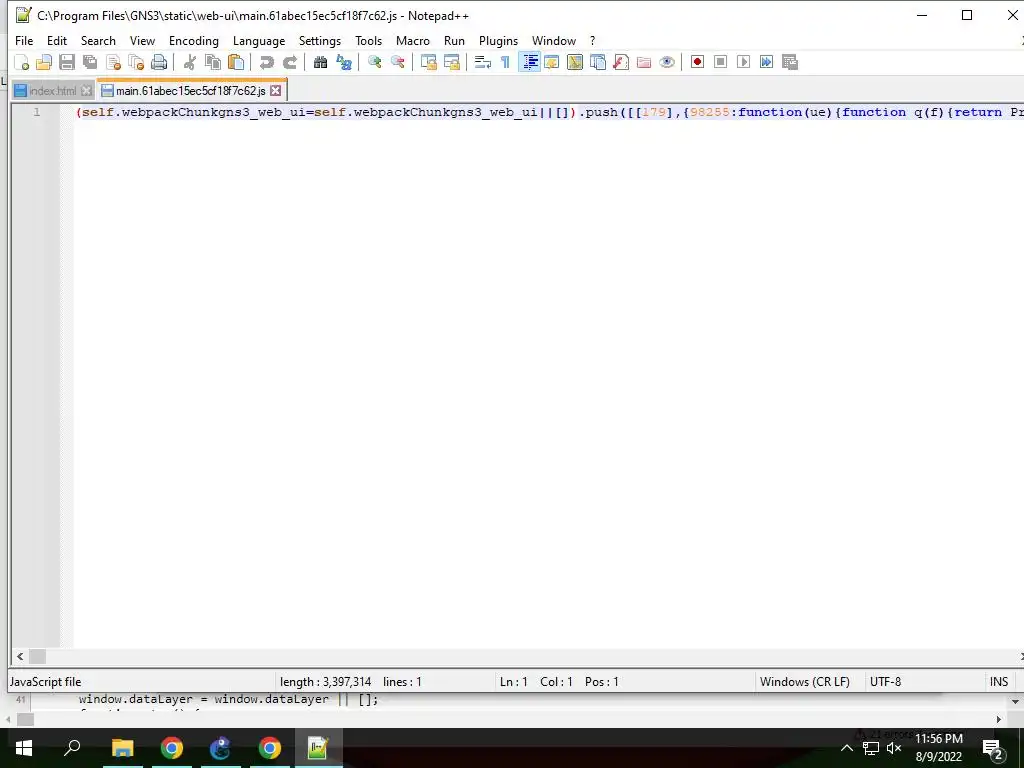Image resolution: width=1024 pixels, height=768 pixels.
Task: Open the File menu
Action: click(x=24, y=40)
